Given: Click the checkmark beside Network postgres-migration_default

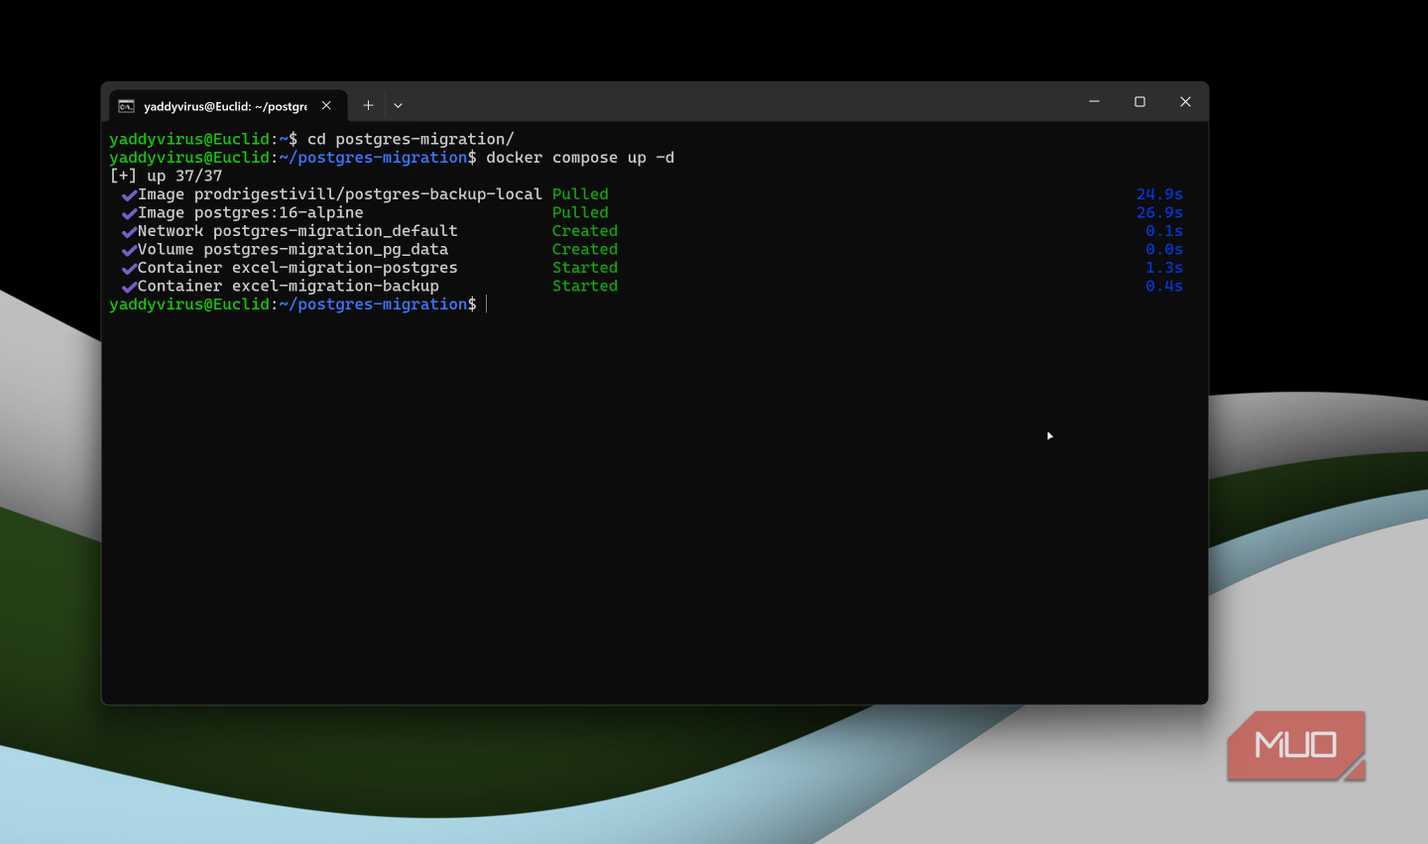Looking at the screenshot, I should 129,232.
